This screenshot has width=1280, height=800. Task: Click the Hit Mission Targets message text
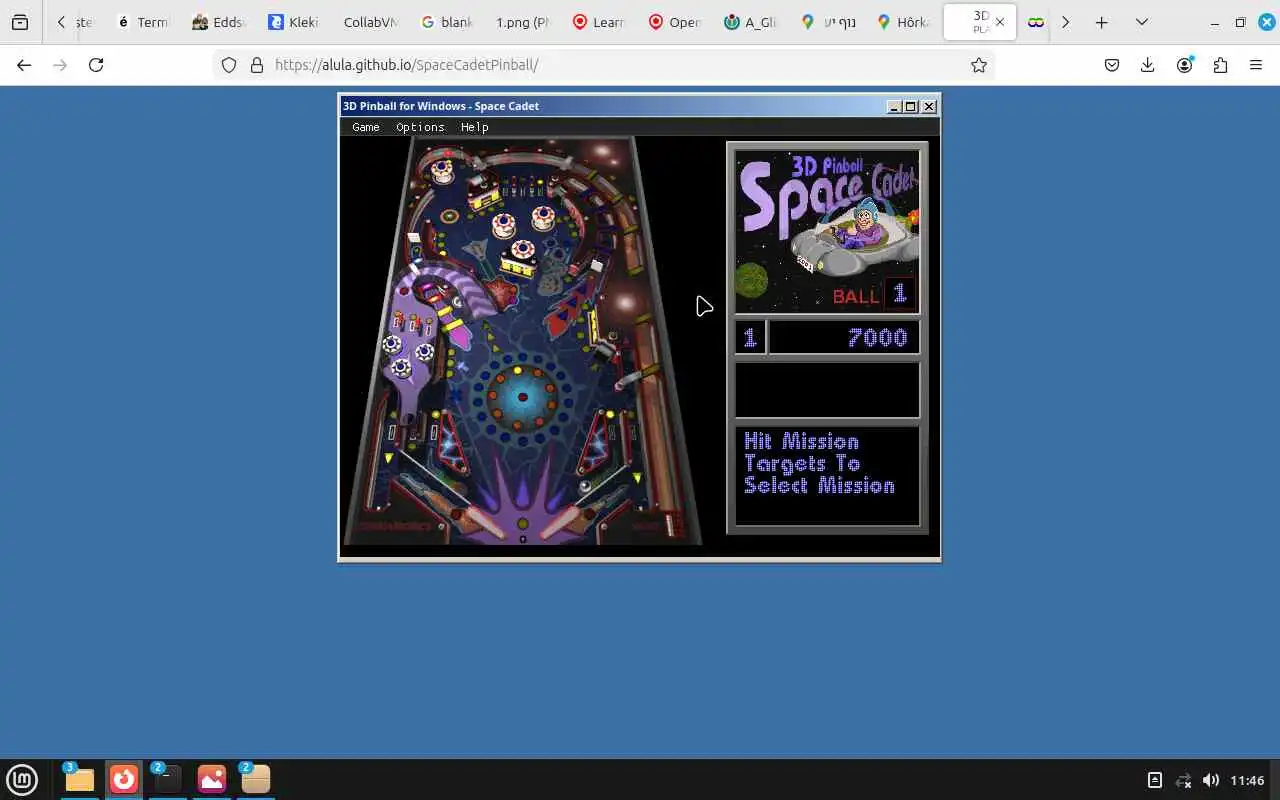[x=819, y=463]
